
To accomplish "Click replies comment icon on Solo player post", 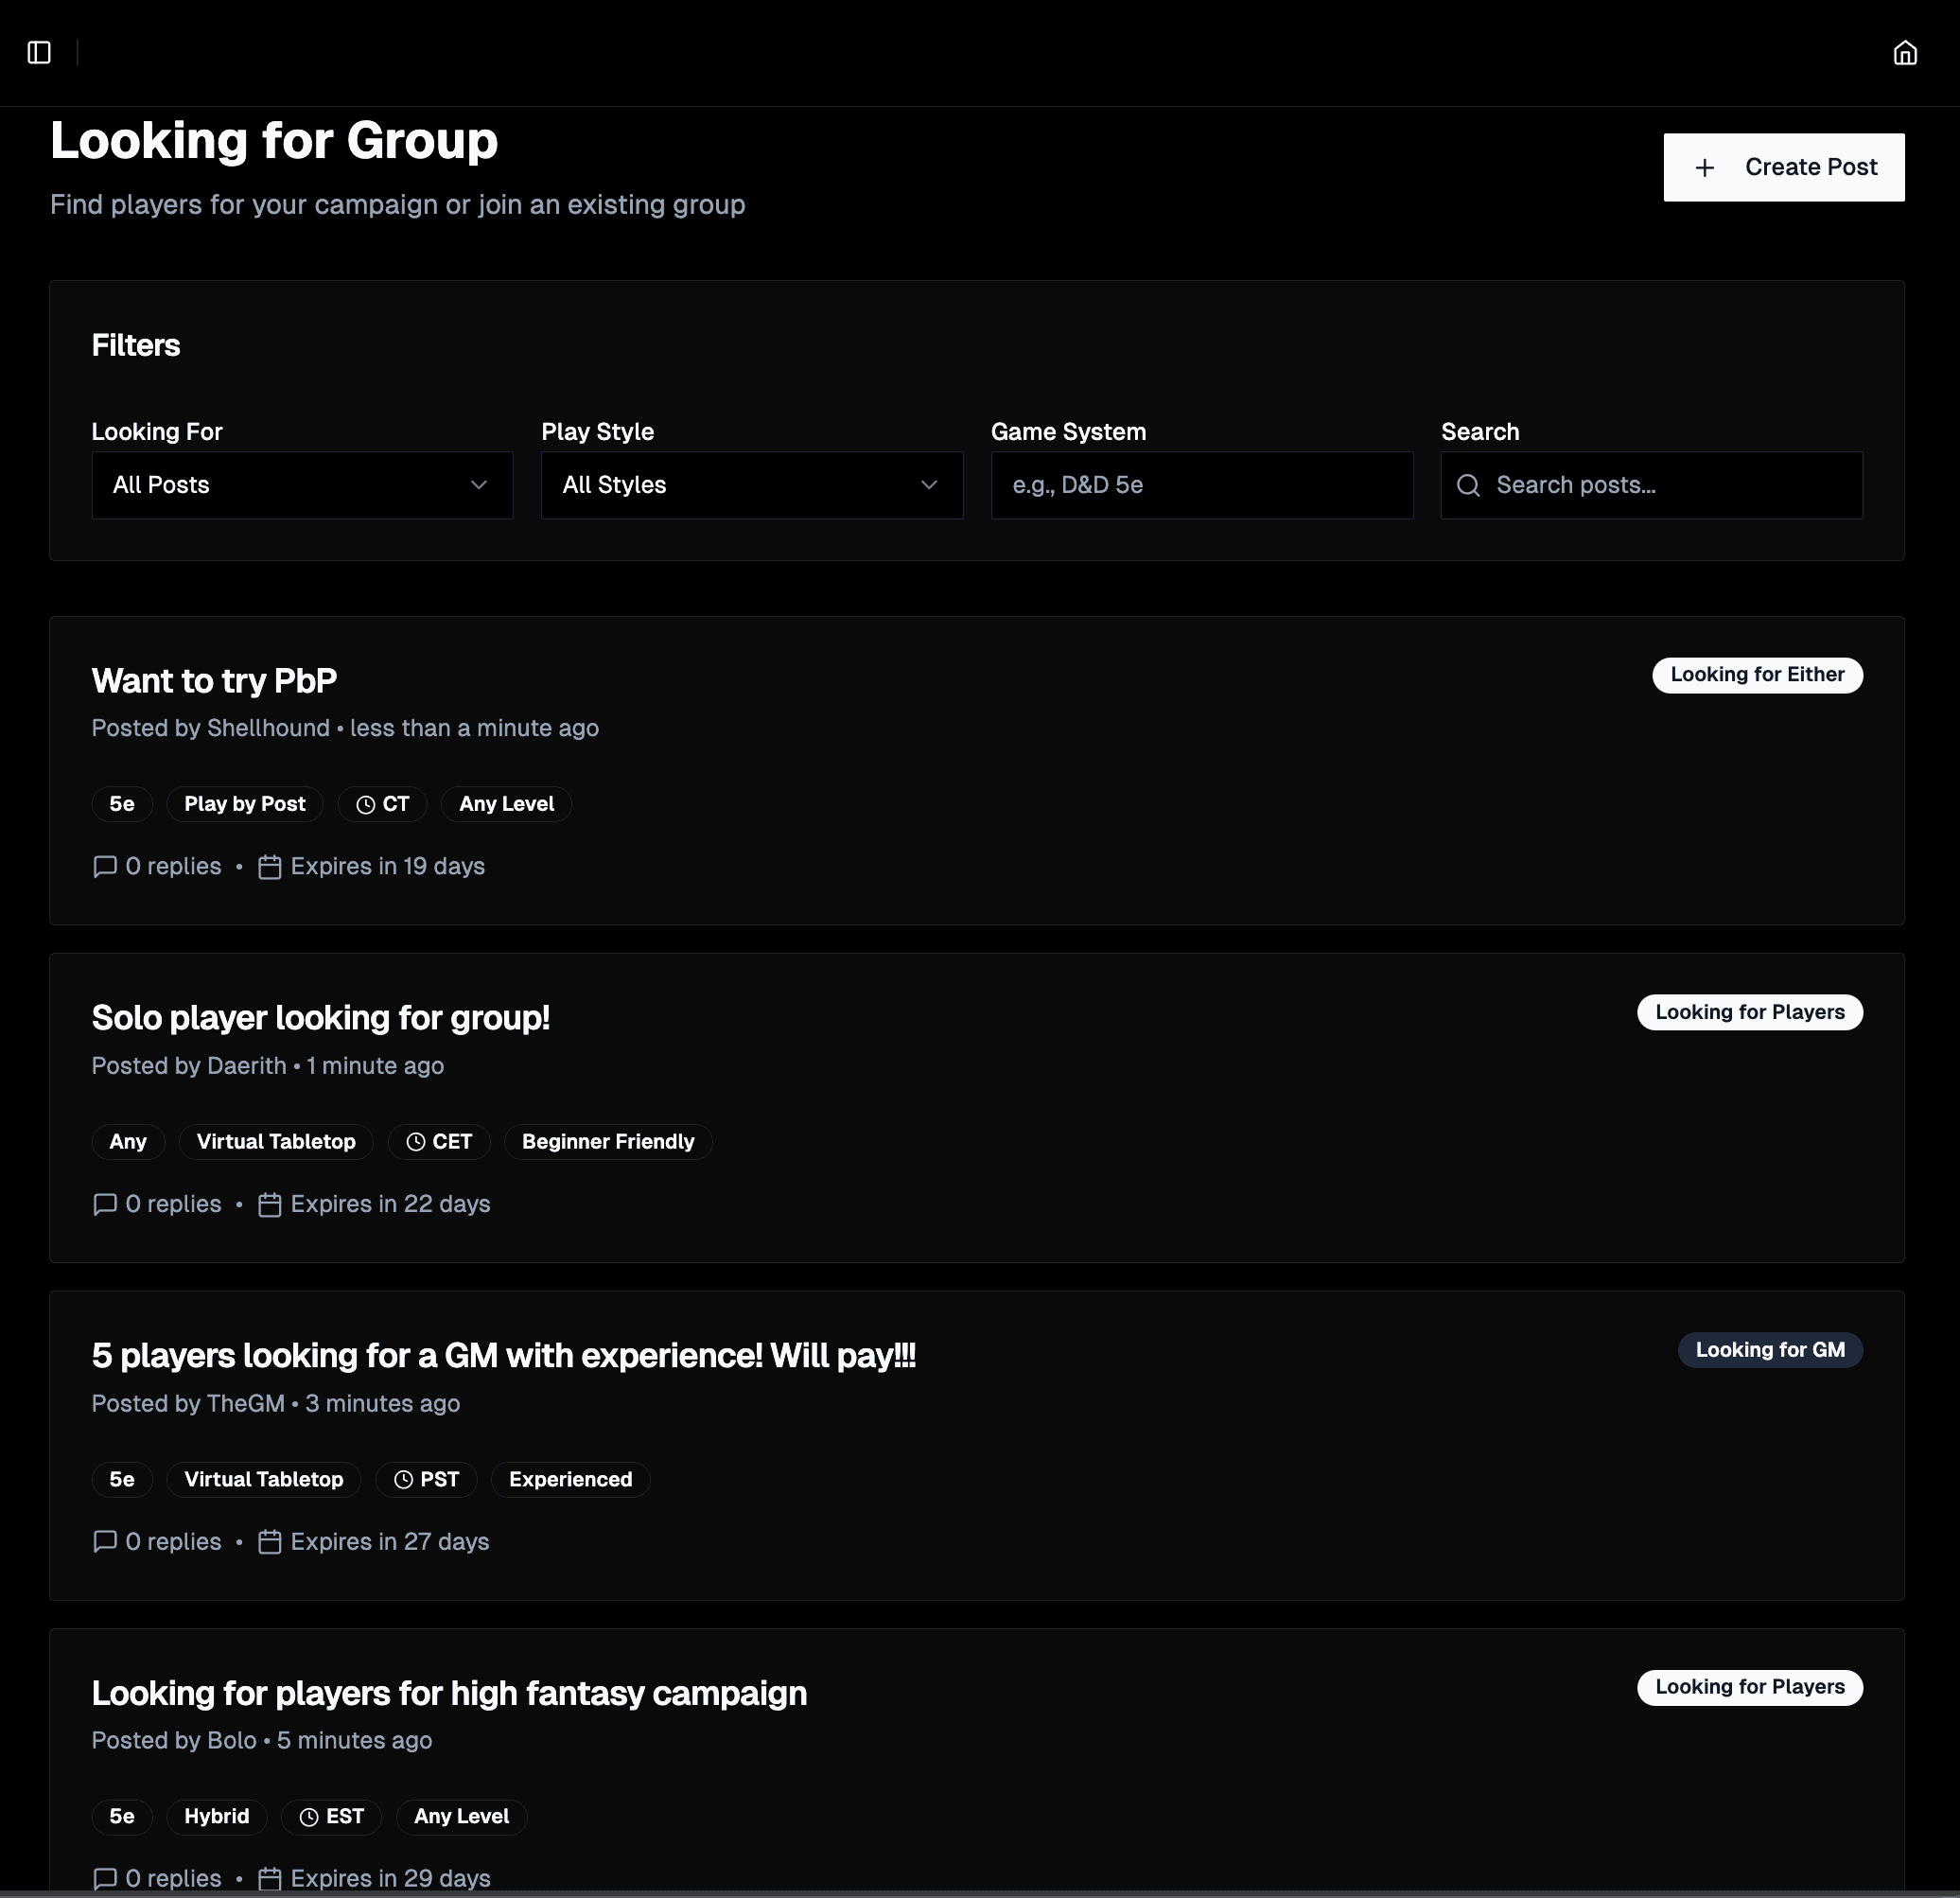I will pyautogui.click(x=105, y=1204).
